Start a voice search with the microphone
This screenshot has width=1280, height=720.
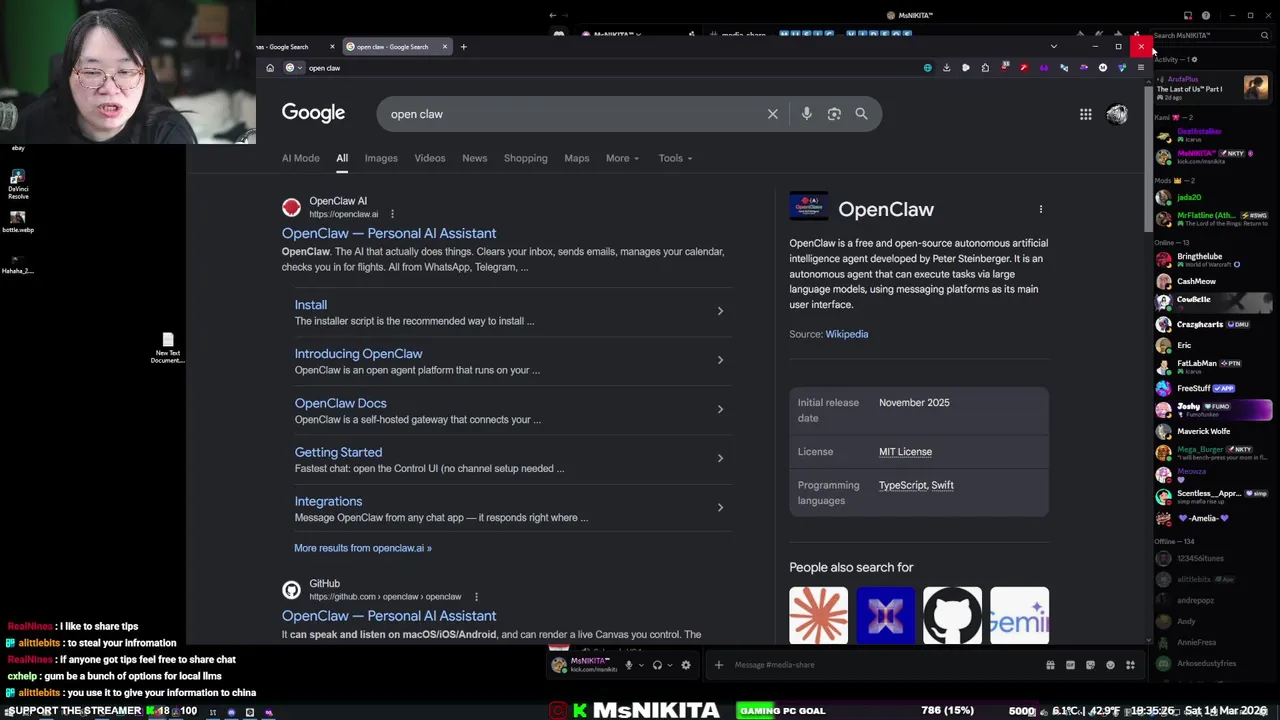(x=806, y=114)
